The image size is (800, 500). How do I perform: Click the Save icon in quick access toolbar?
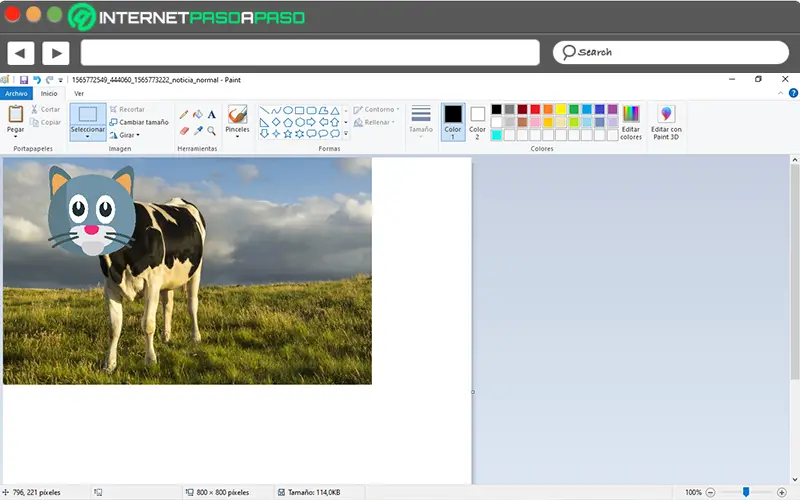pos(23,80)
